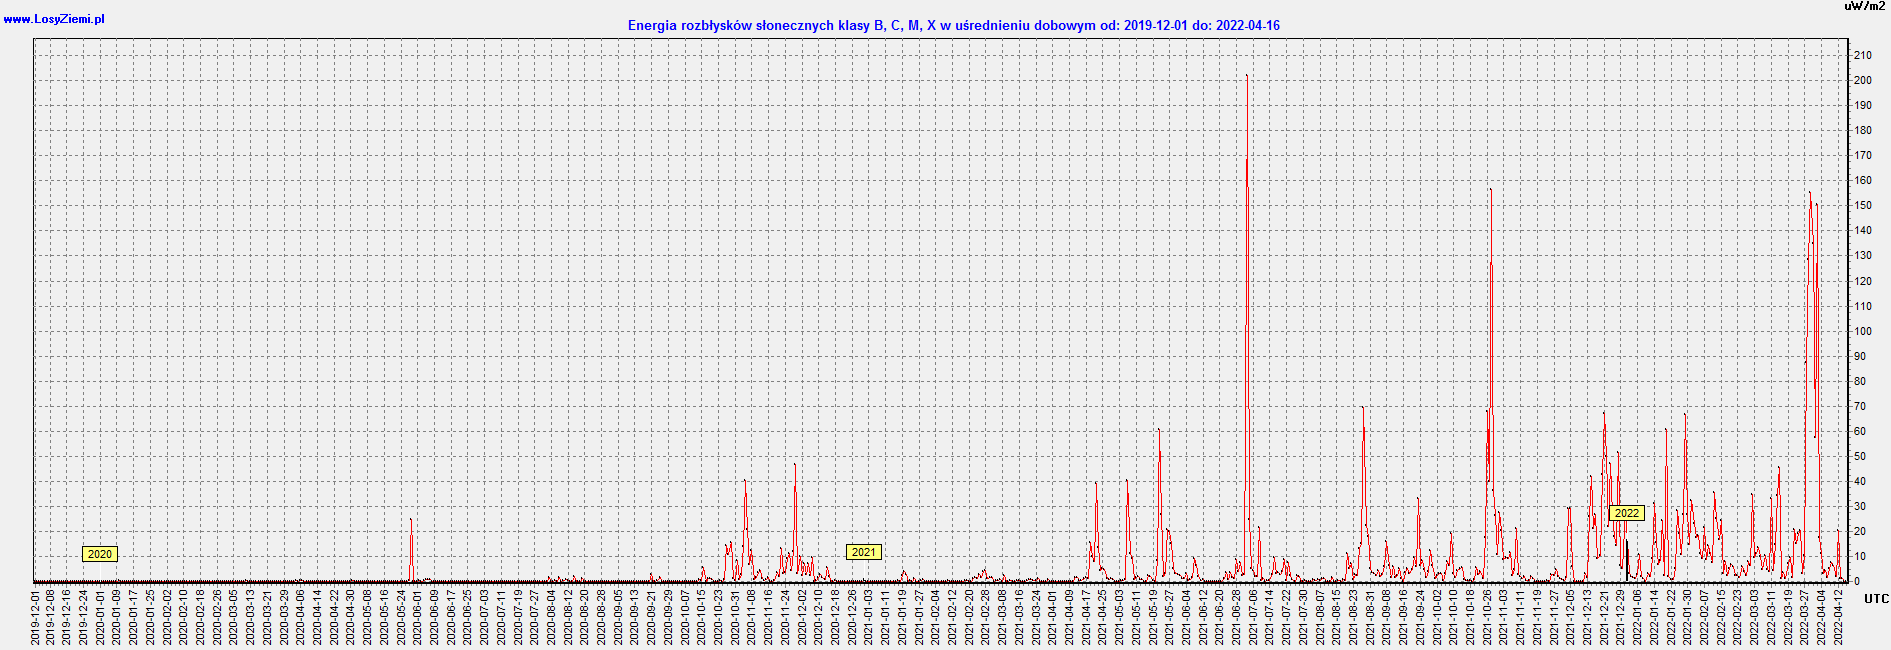
Task: Select the yellow 2021 year marker
Action: tap(863, 552)
